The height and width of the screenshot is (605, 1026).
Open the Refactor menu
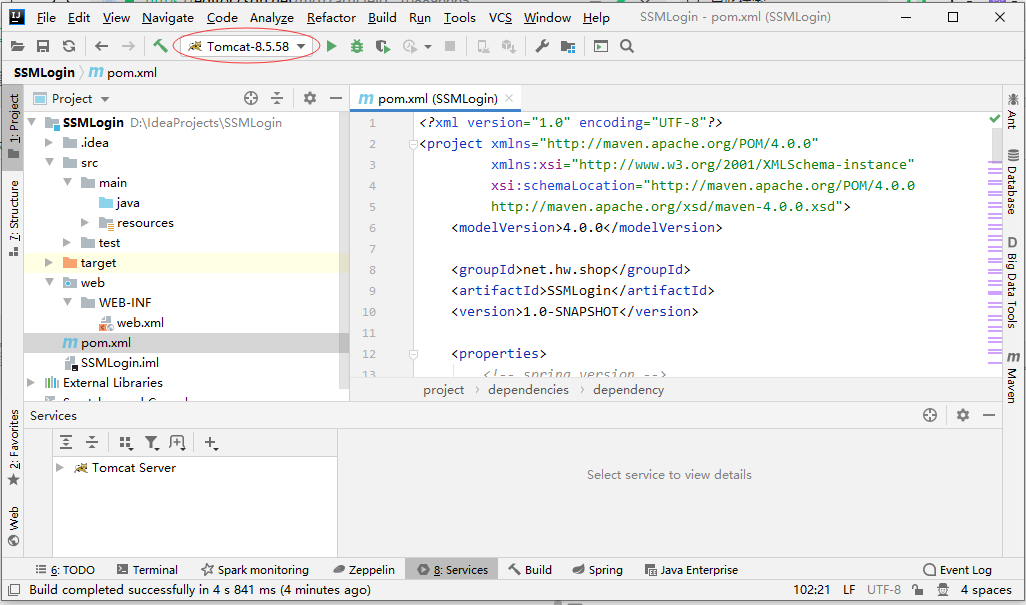pos(331,18)
